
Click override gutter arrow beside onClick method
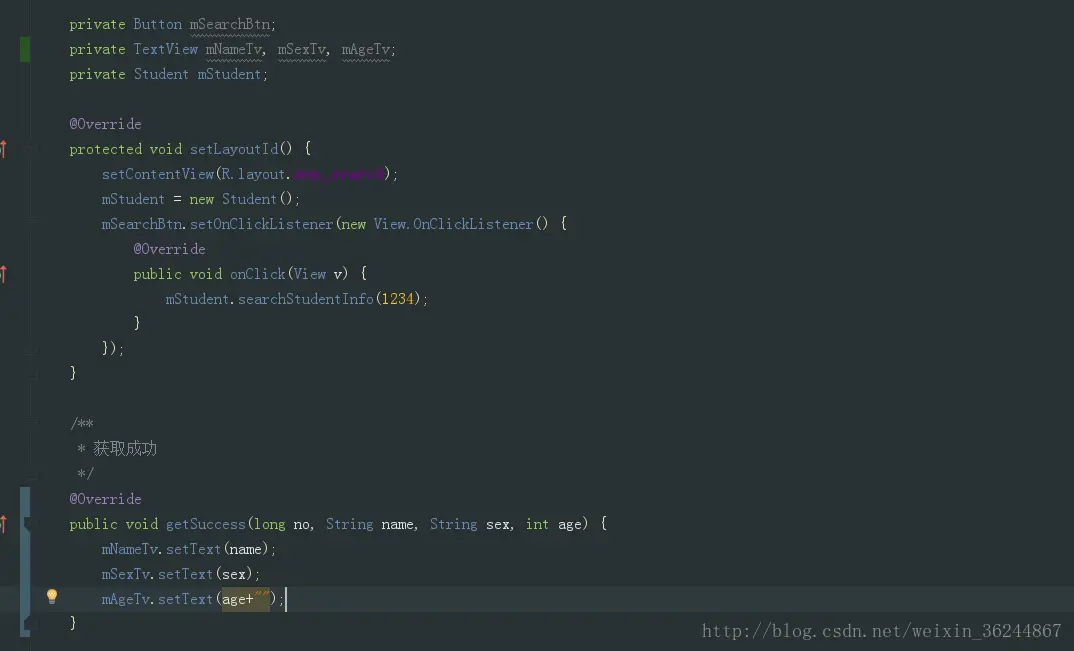[3, 274]
